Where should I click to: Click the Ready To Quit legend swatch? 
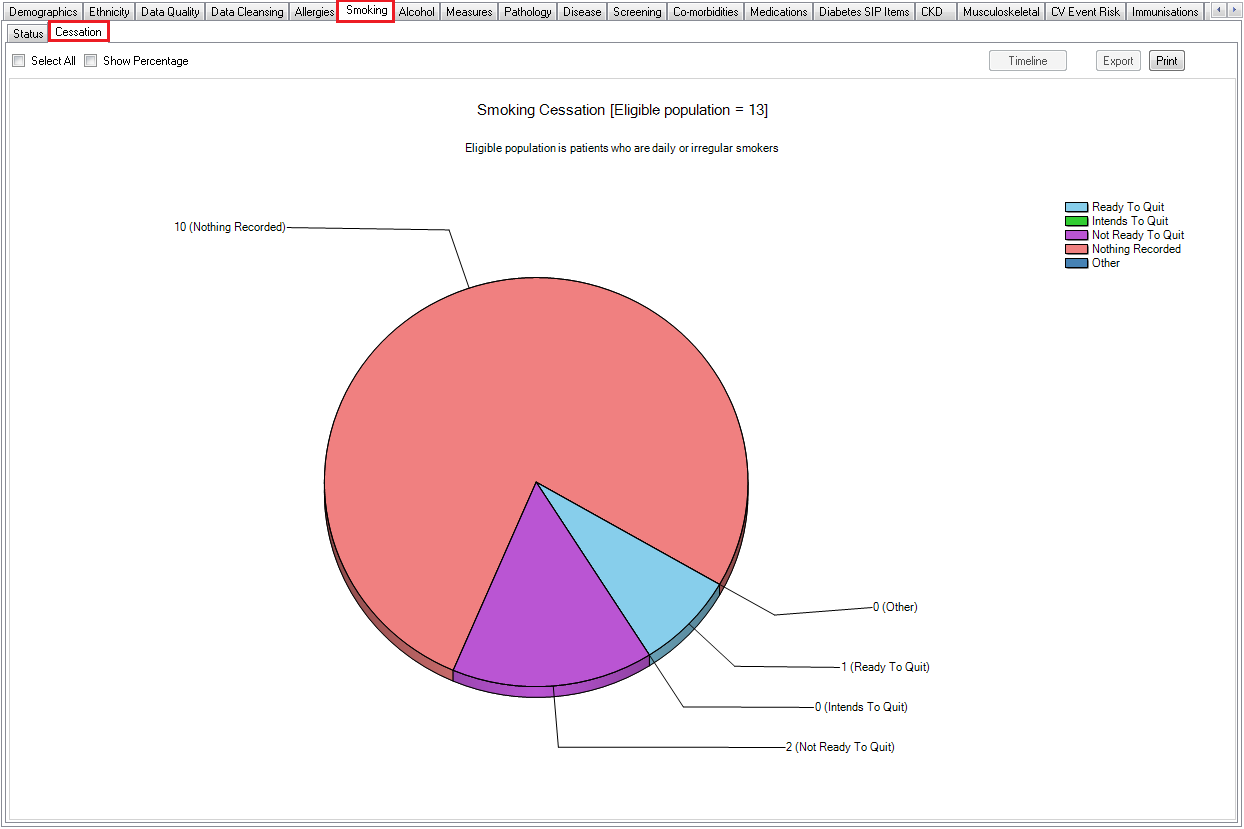(1076, 207)
